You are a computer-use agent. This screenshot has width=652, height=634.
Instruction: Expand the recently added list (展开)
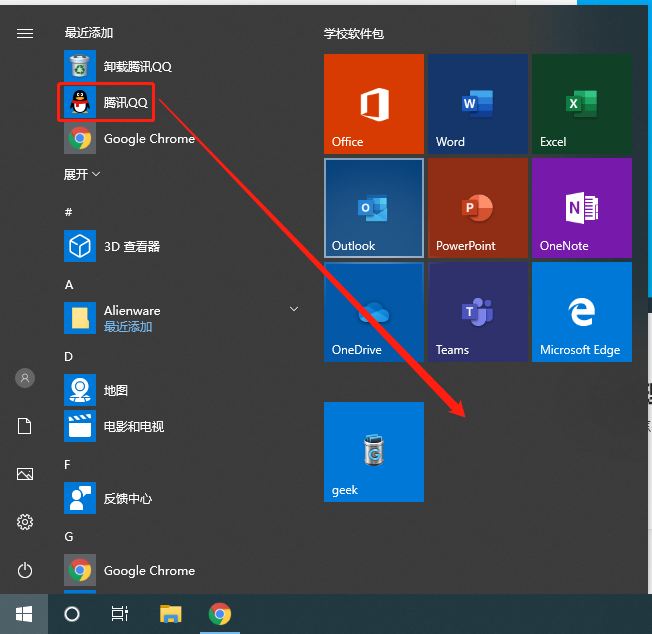82,174
